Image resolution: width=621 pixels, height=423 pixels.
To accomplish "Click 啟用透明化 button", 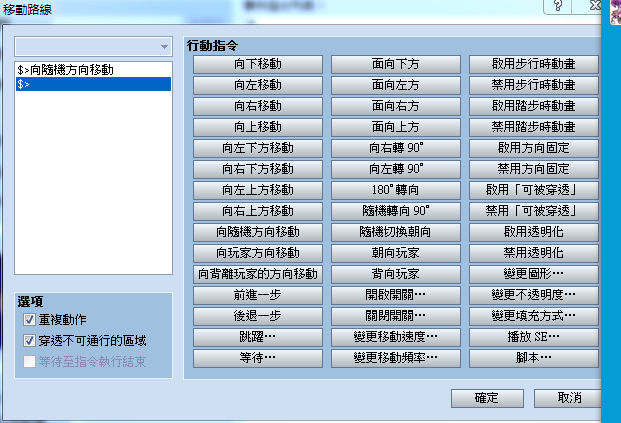I will 533,232.
